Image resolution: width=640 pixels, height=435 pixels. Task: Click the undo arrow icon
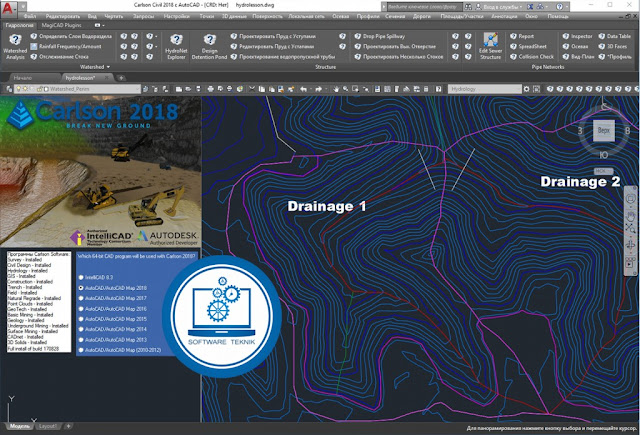(x=303, y=89)
